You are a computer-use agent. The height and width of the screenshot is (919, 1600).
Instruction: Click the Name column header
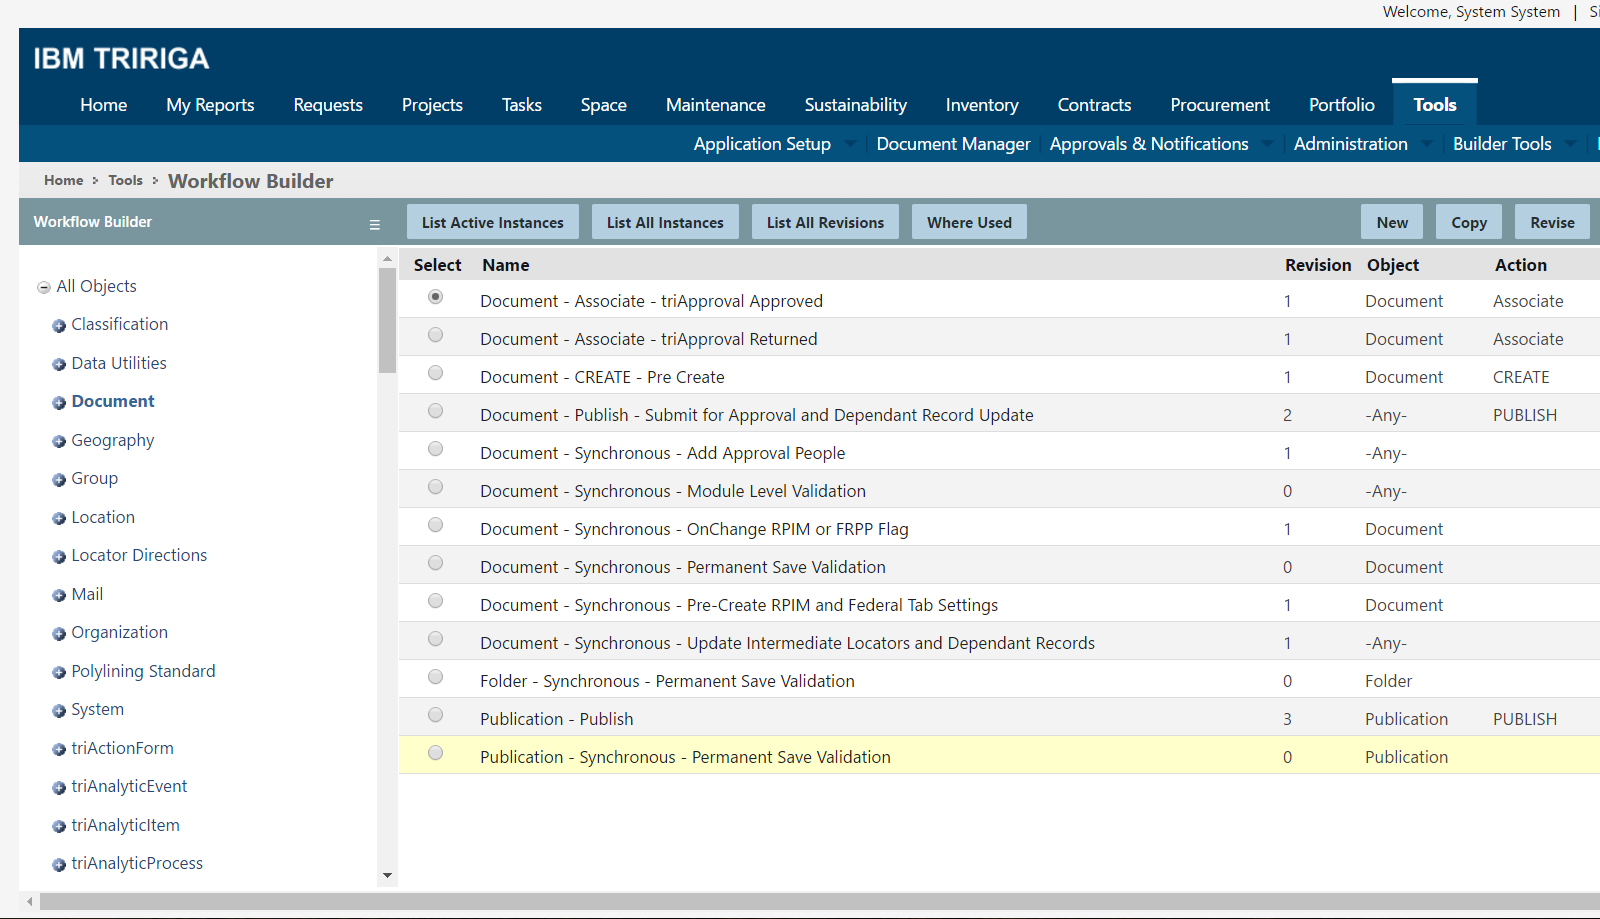pyautogui.click(x=506, y=265)
